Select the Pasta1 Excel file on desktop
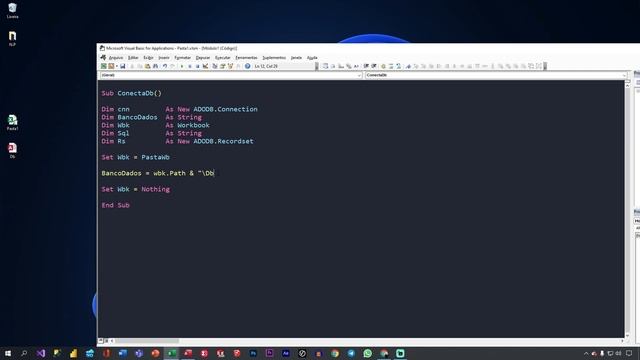The image size is (640, 360). point(12,122)
